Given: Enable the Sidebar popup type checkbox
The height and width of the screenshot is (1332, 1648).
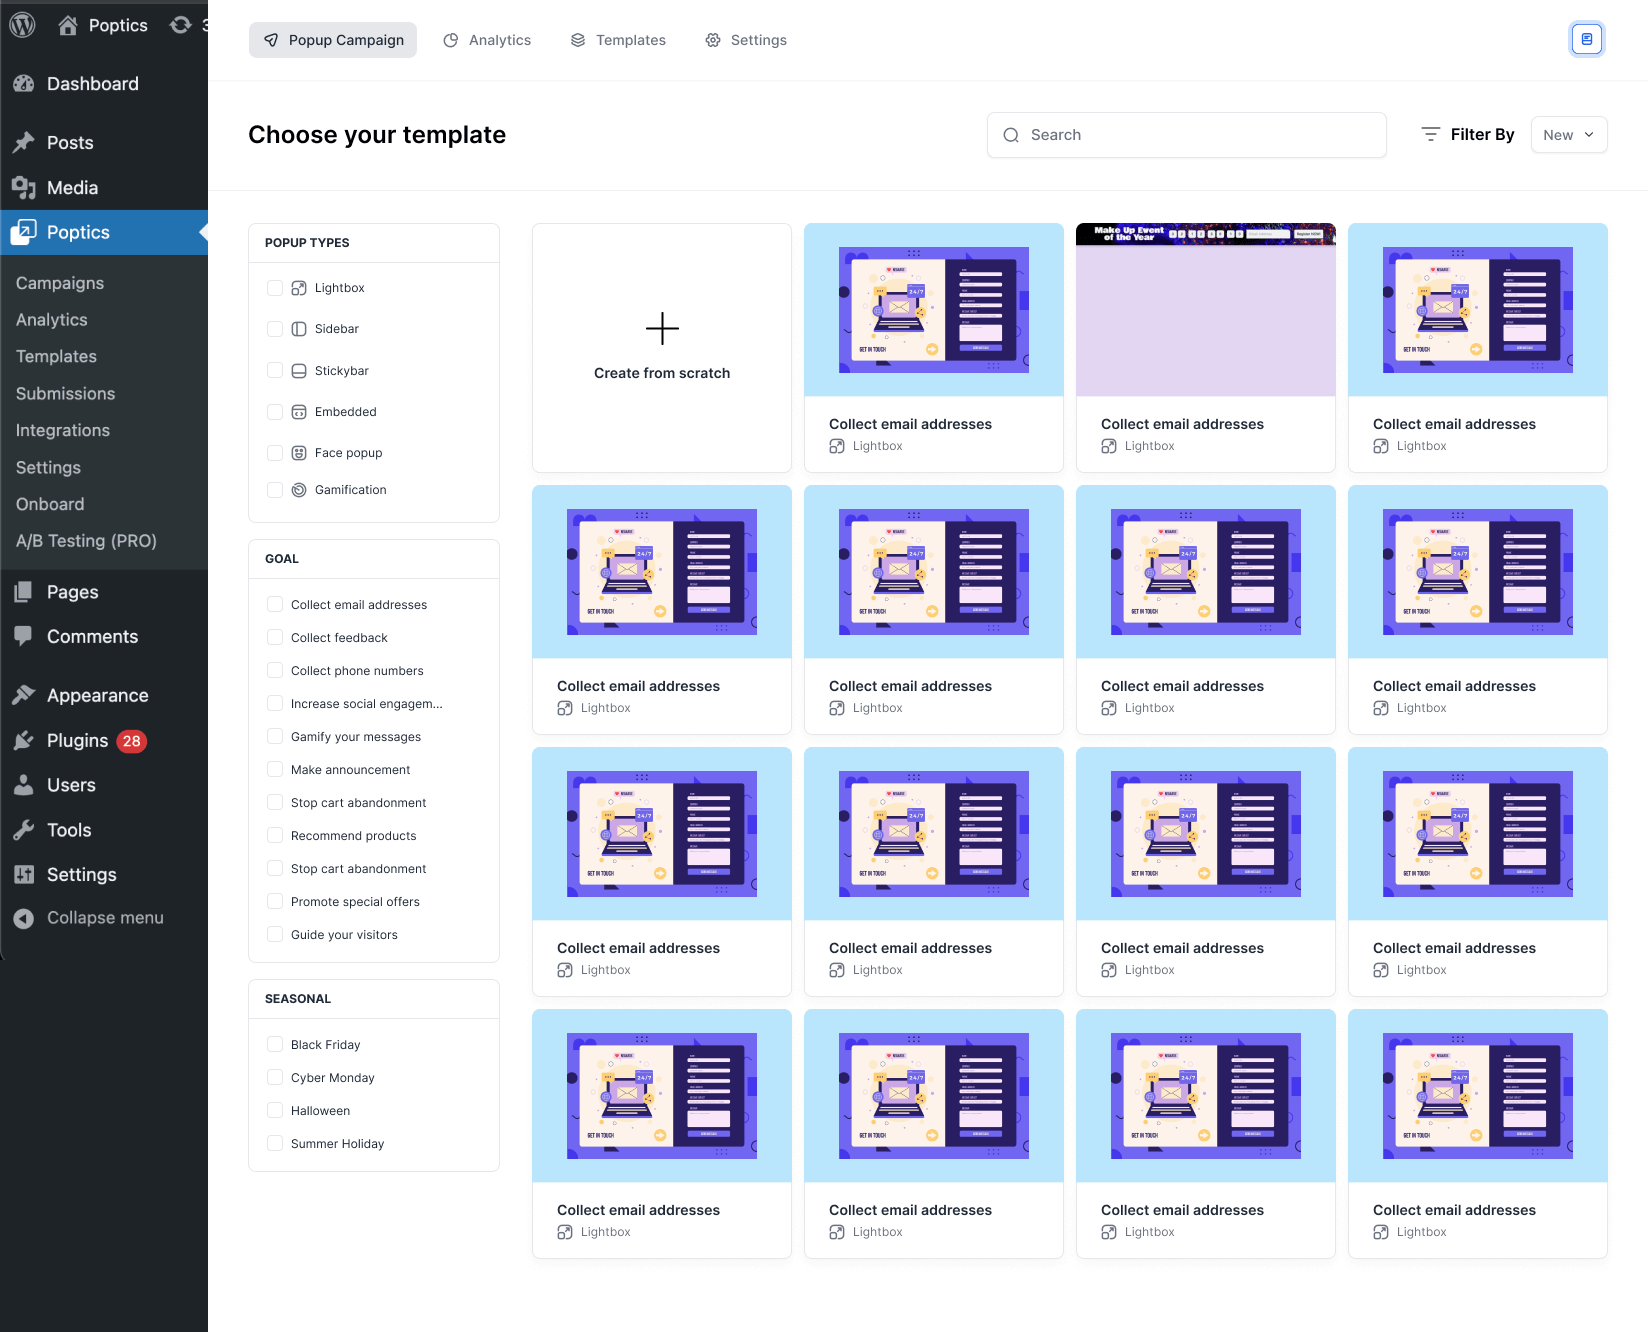Looking at the screenshot, I should click(x=275, y=329).
